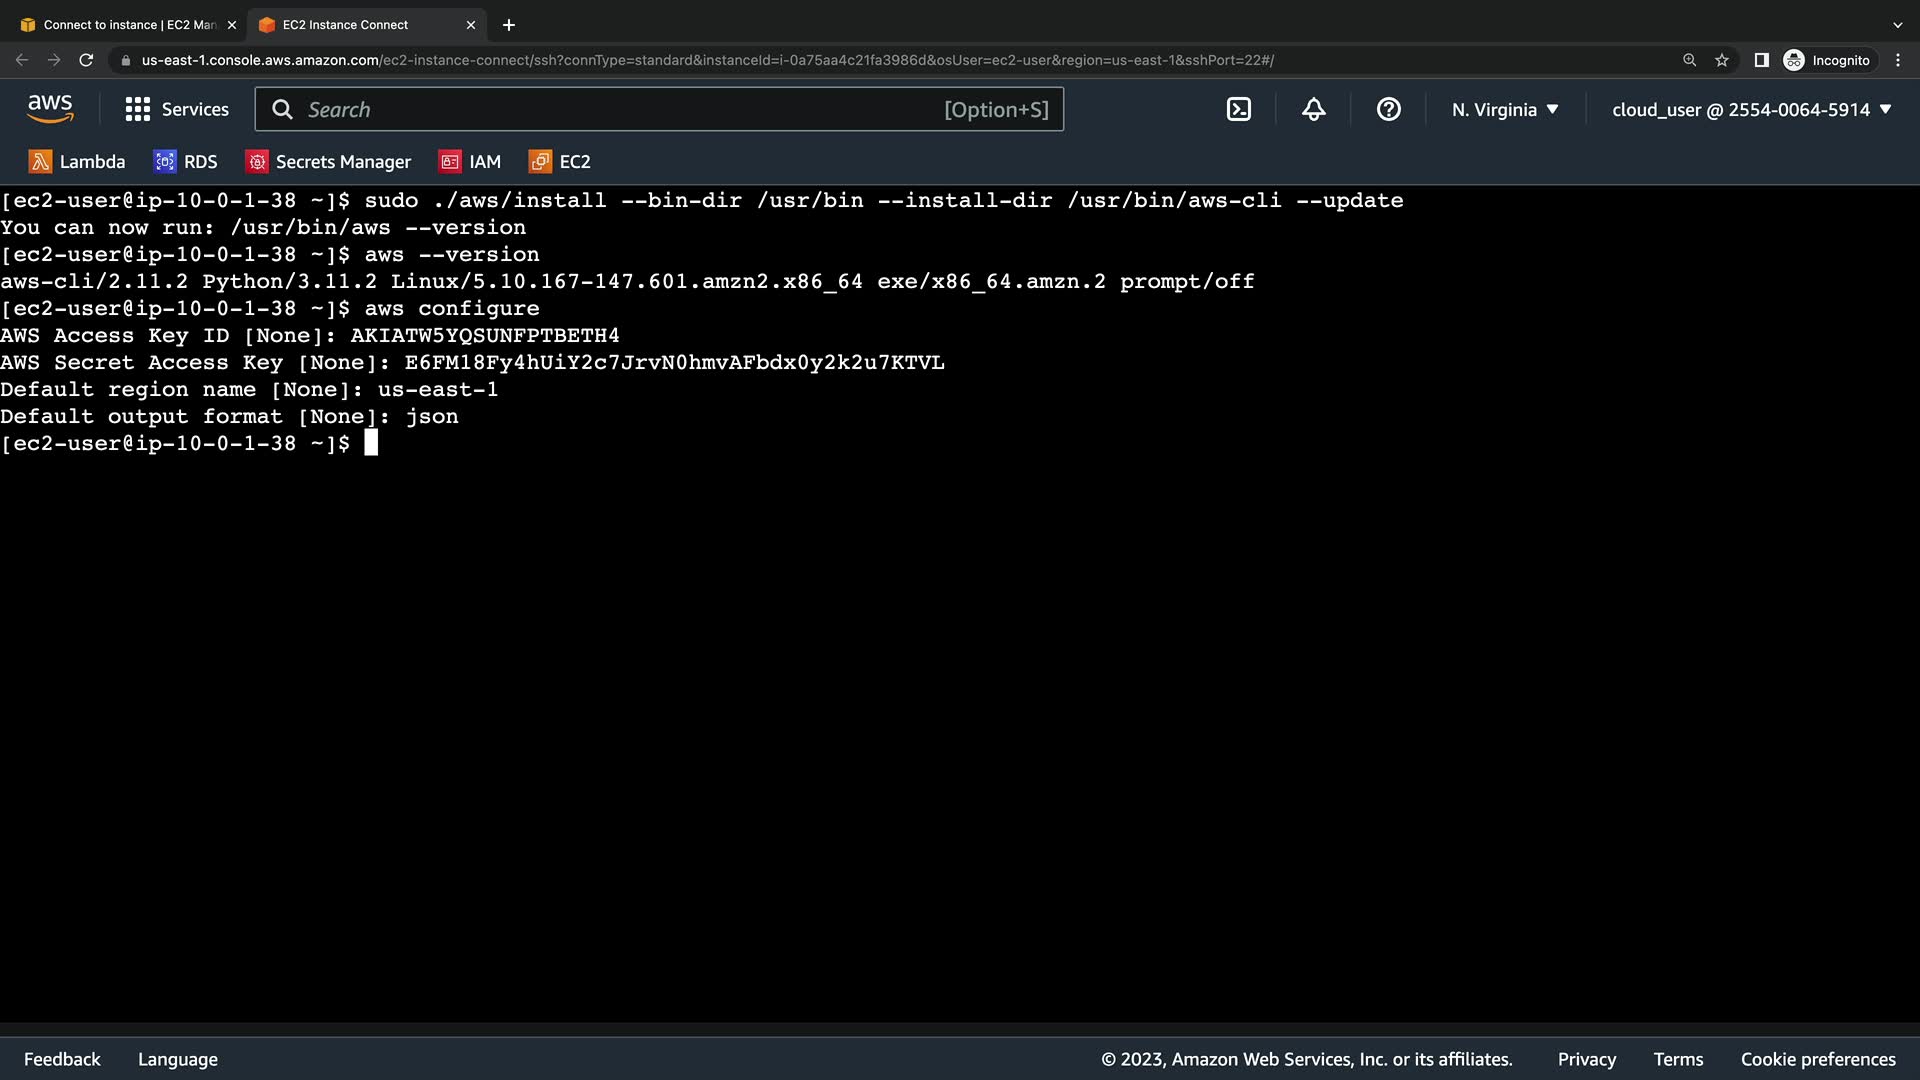Open the notifications bell
The image size is (1920, 1080).
click(x=1313, y=110)
